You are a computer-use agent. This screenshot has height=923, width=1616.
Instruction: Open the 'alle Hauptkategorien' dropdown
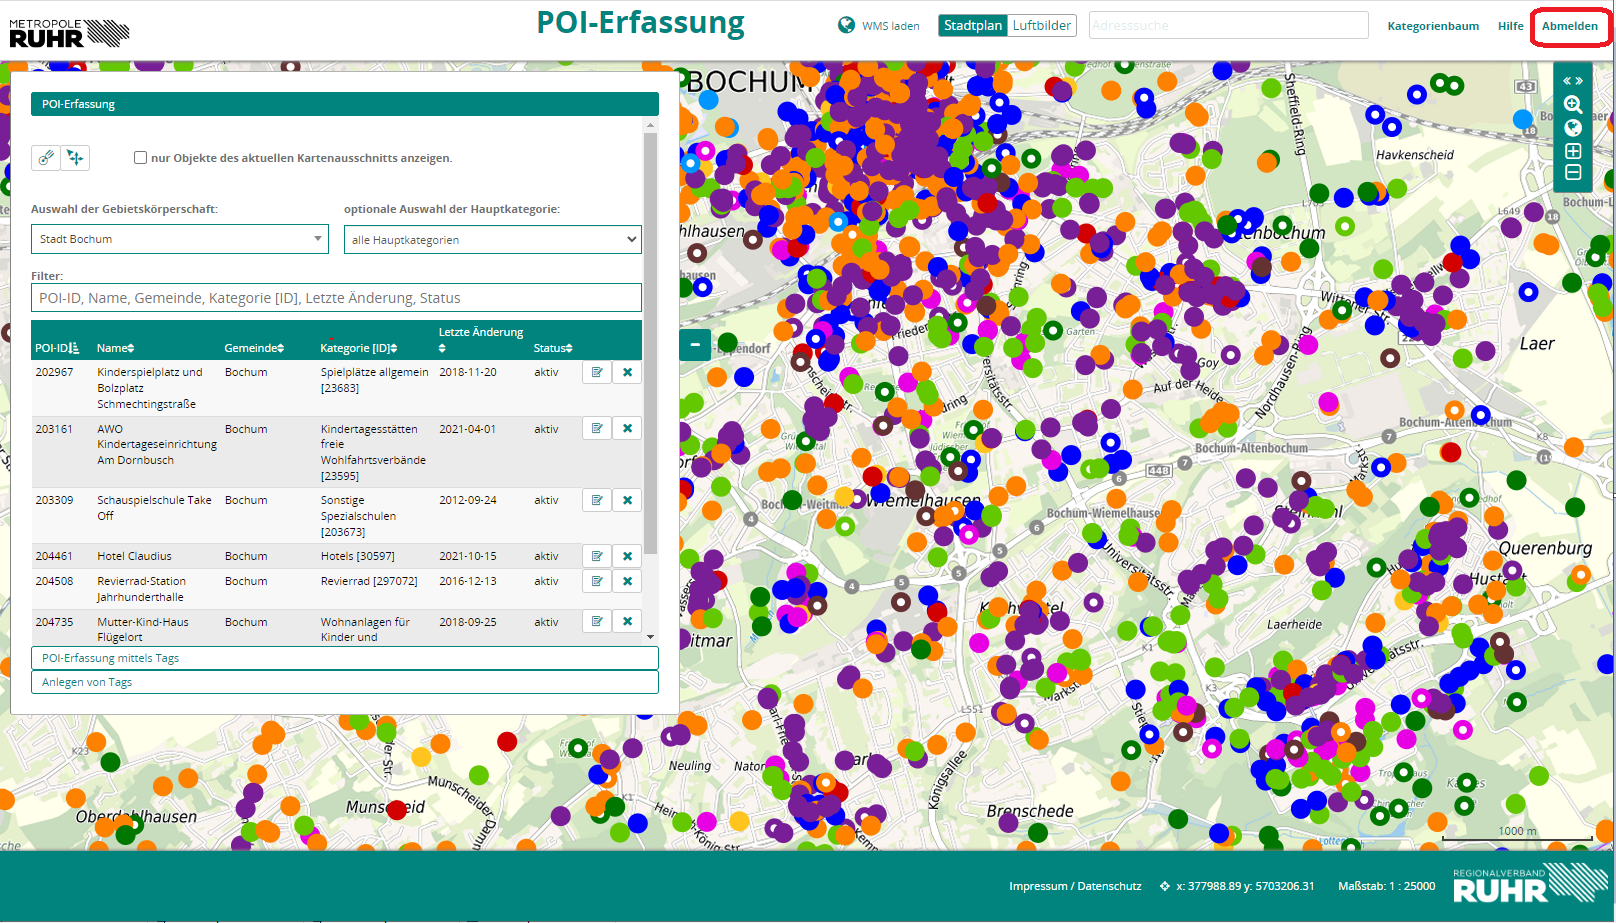pos(493,240)
